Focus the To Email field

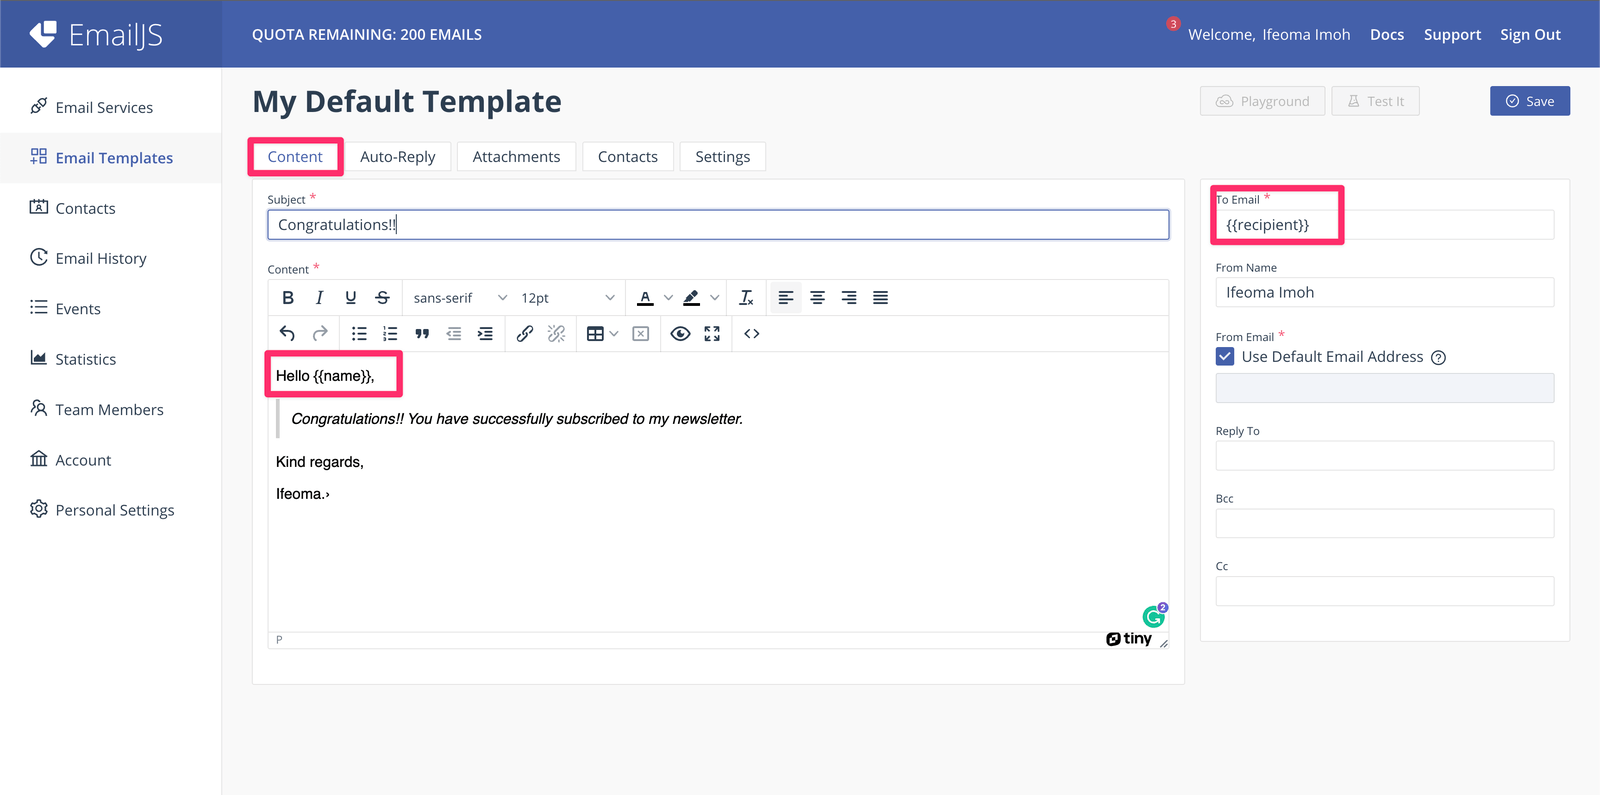[x=1385, y=225]
